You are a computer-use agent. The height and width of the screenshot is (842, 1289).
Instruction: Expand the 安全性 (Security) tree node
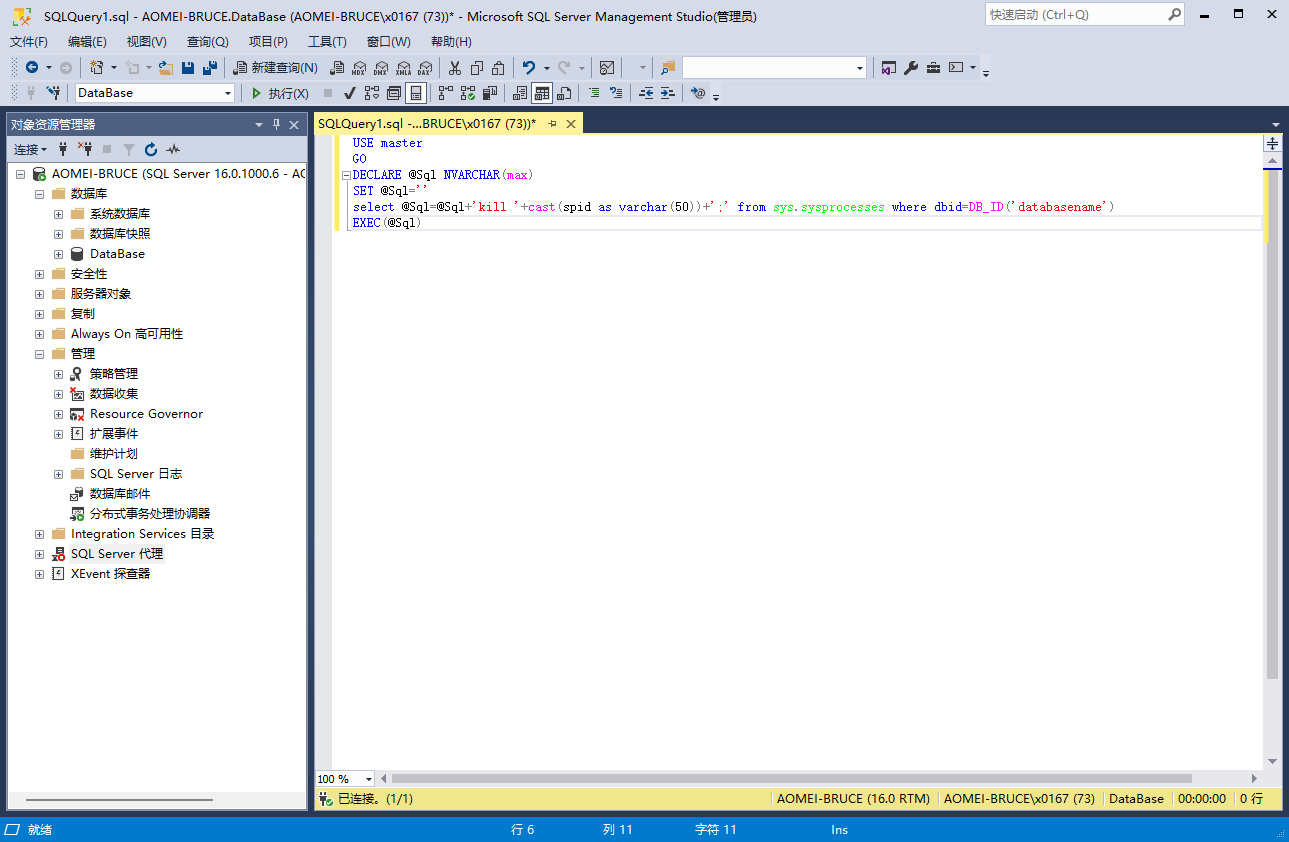click(x=39, y=274)
